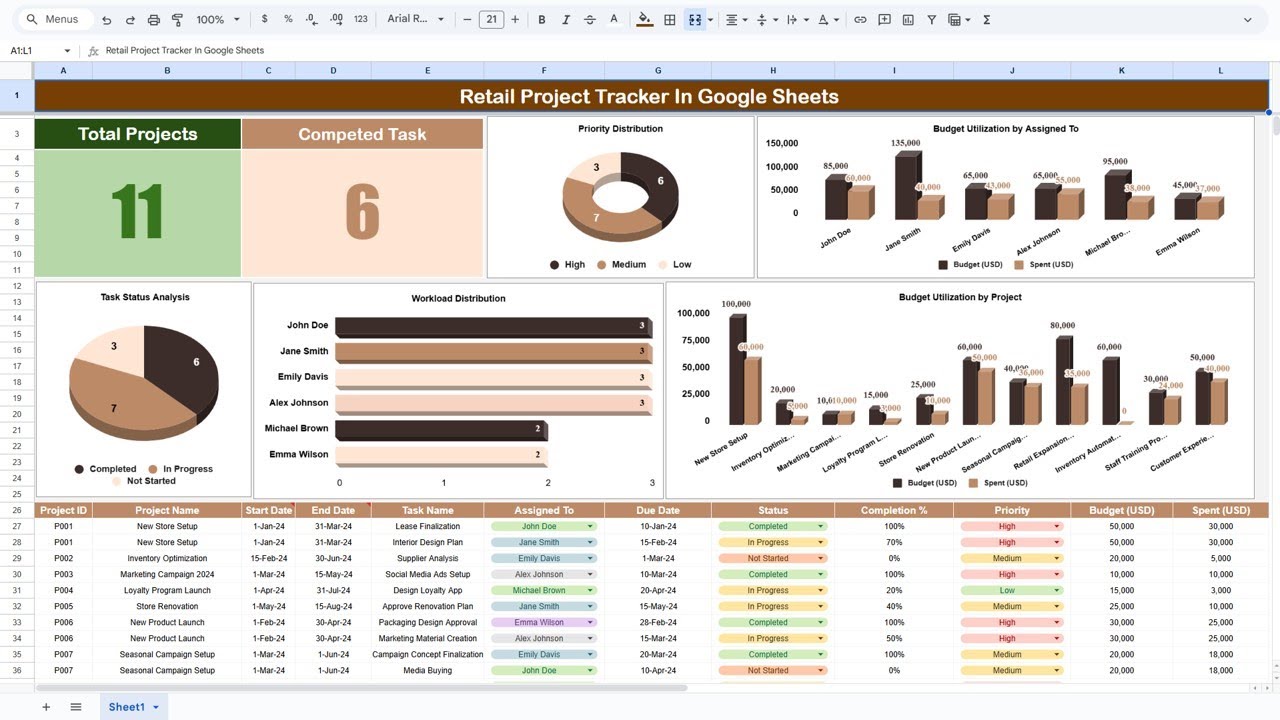Click the Create a filter icon
Screen dimensions: 1280x720
pos(932,19)
